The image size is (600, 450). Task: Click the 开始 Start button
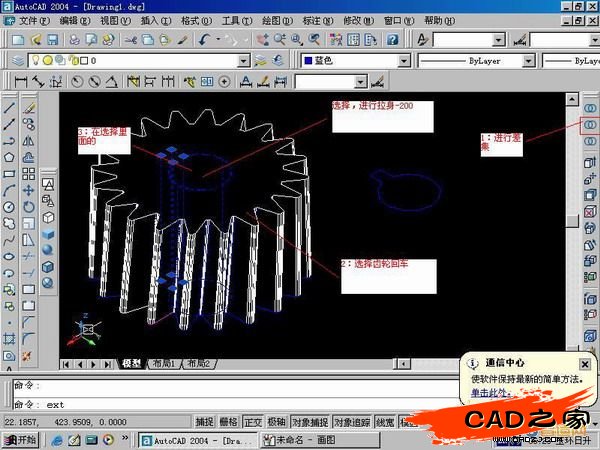point(20,439)
